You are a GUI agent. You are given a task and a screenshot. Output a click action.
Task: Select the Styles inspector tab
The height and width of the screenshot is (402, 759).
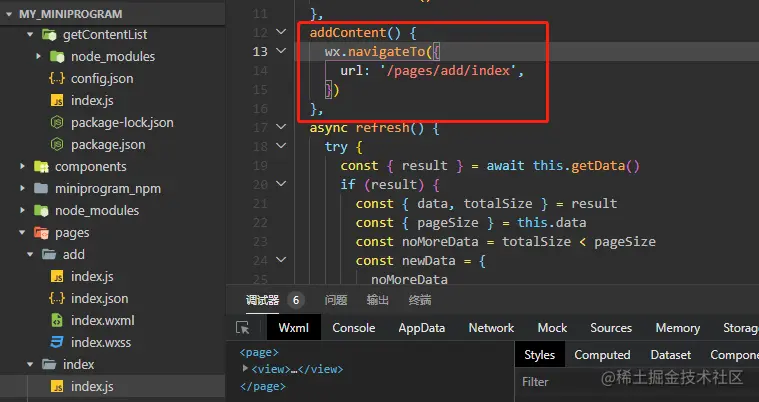coord(539,355)
